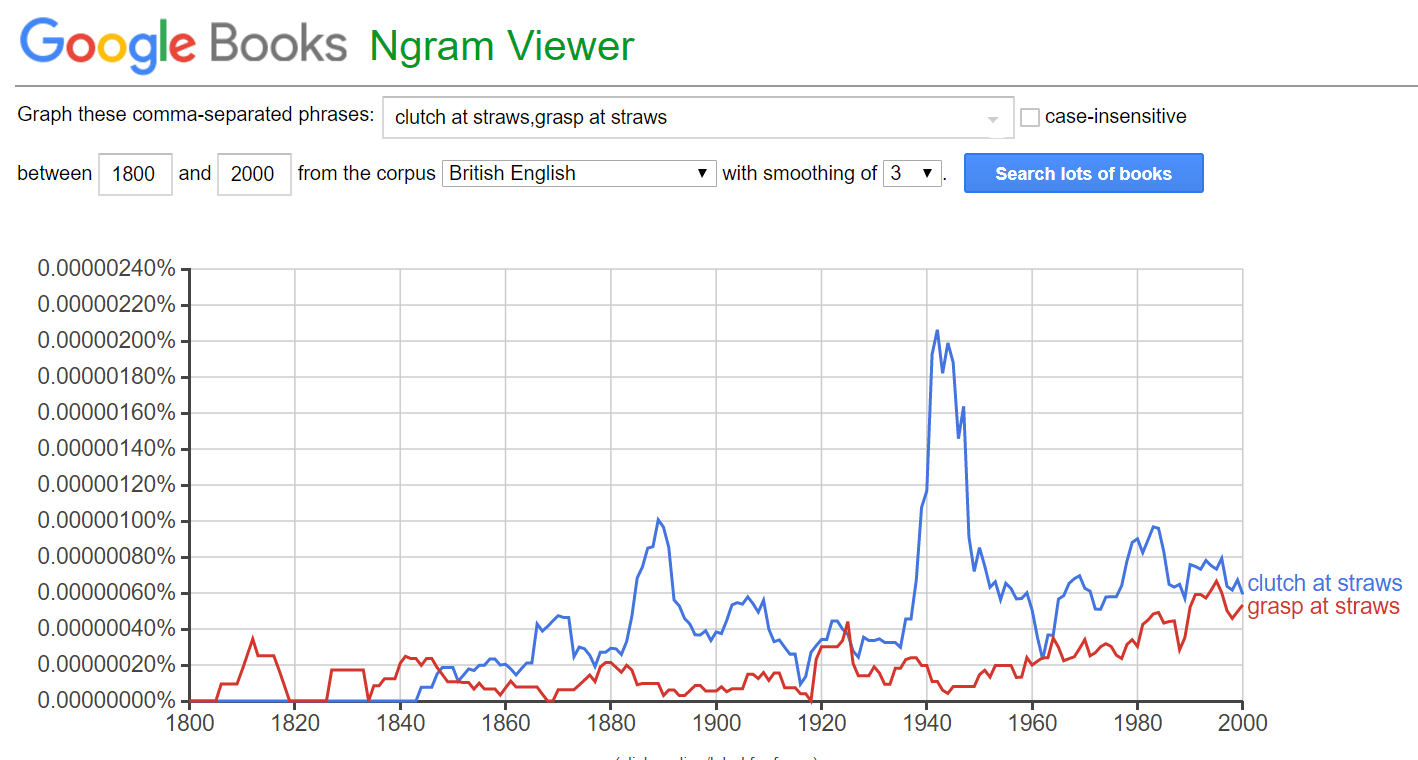Enable the case-insensitive checkbox
Image resolution: width=1418 pixels, height=760 pixels.
1030,116
